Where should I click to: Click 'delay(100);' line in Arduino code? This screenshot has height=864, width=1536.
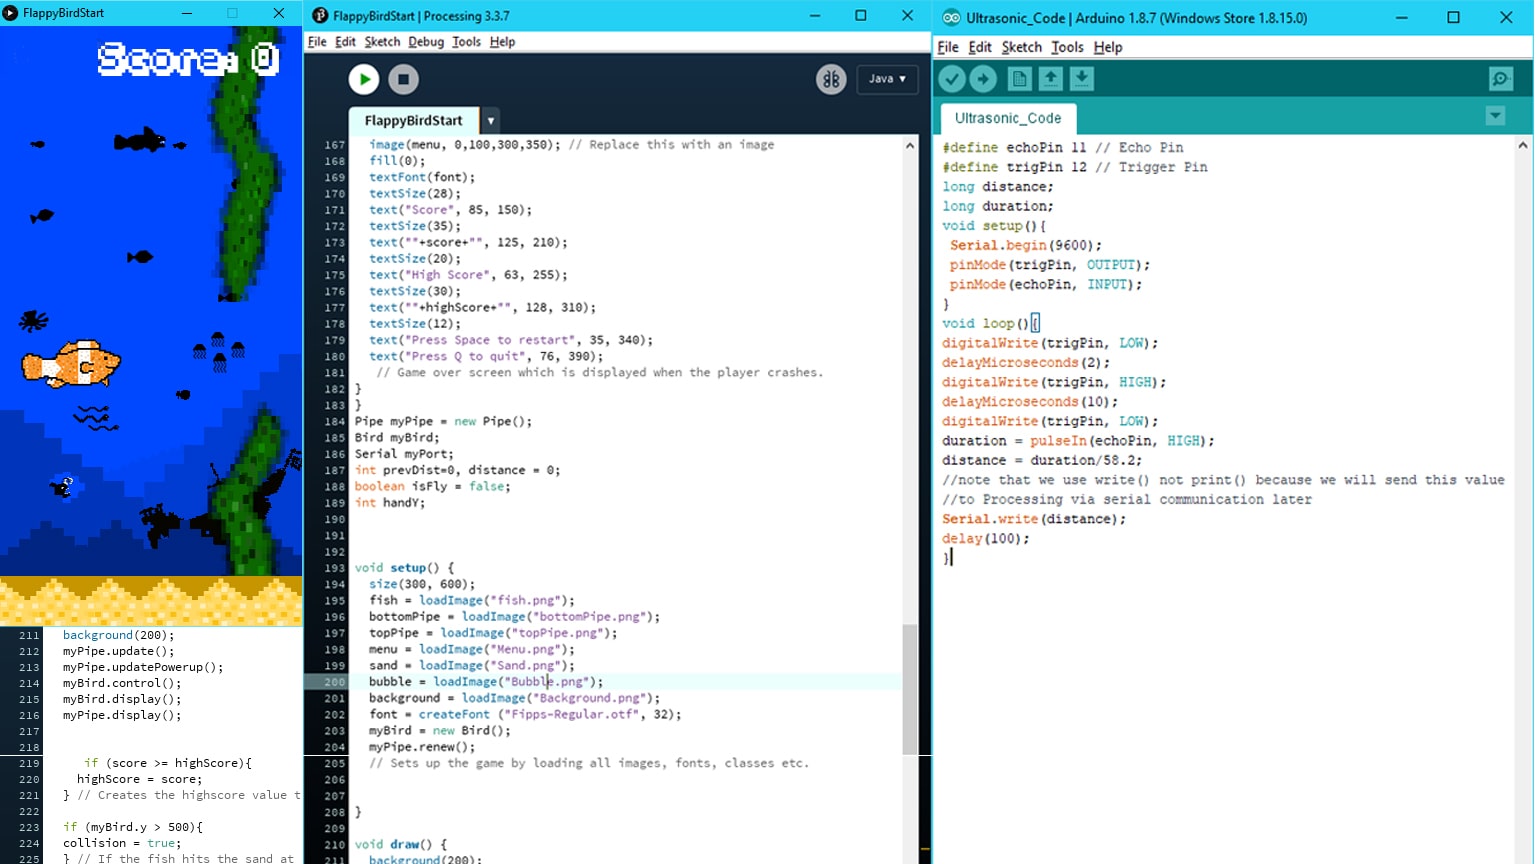[986, 539]
